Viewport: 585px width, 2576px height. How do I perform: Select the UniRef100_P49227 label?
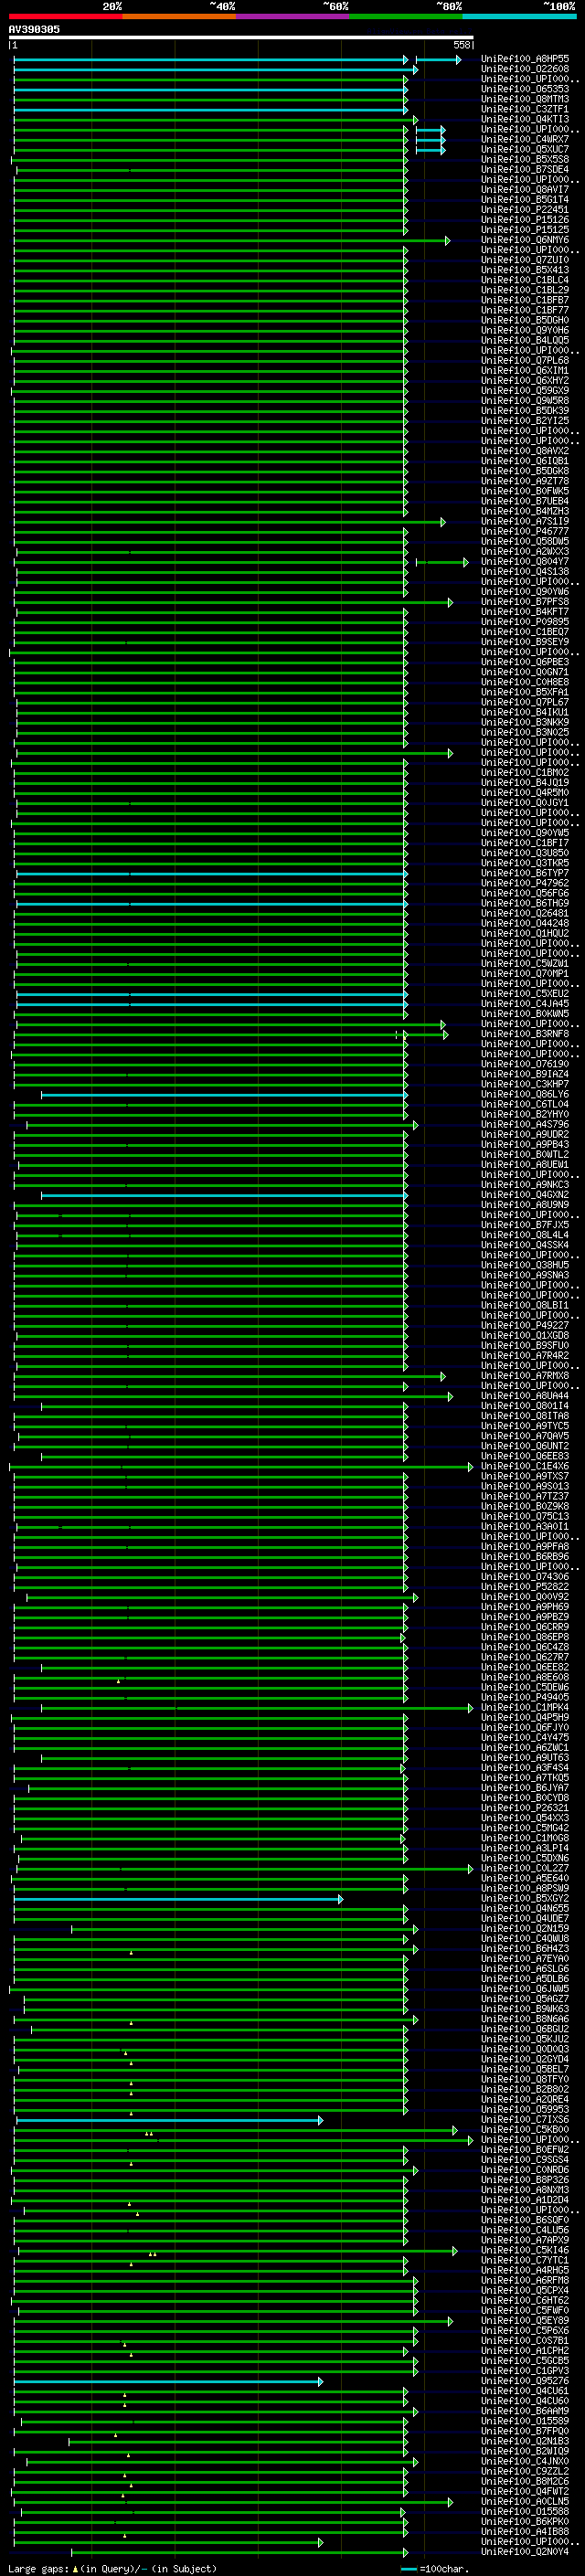525,1325
